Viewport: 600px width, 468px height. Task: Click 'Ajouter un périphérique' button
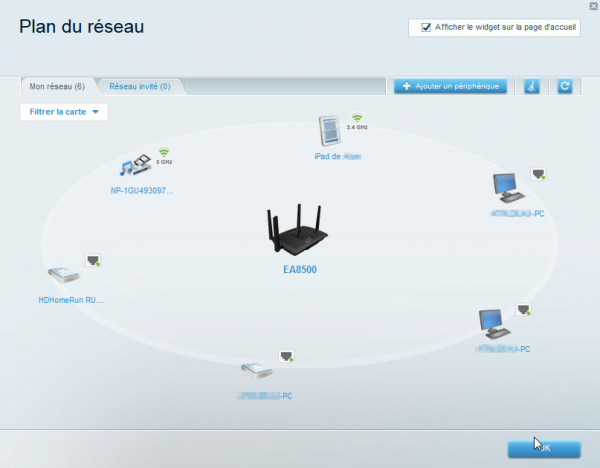point(451,87)
